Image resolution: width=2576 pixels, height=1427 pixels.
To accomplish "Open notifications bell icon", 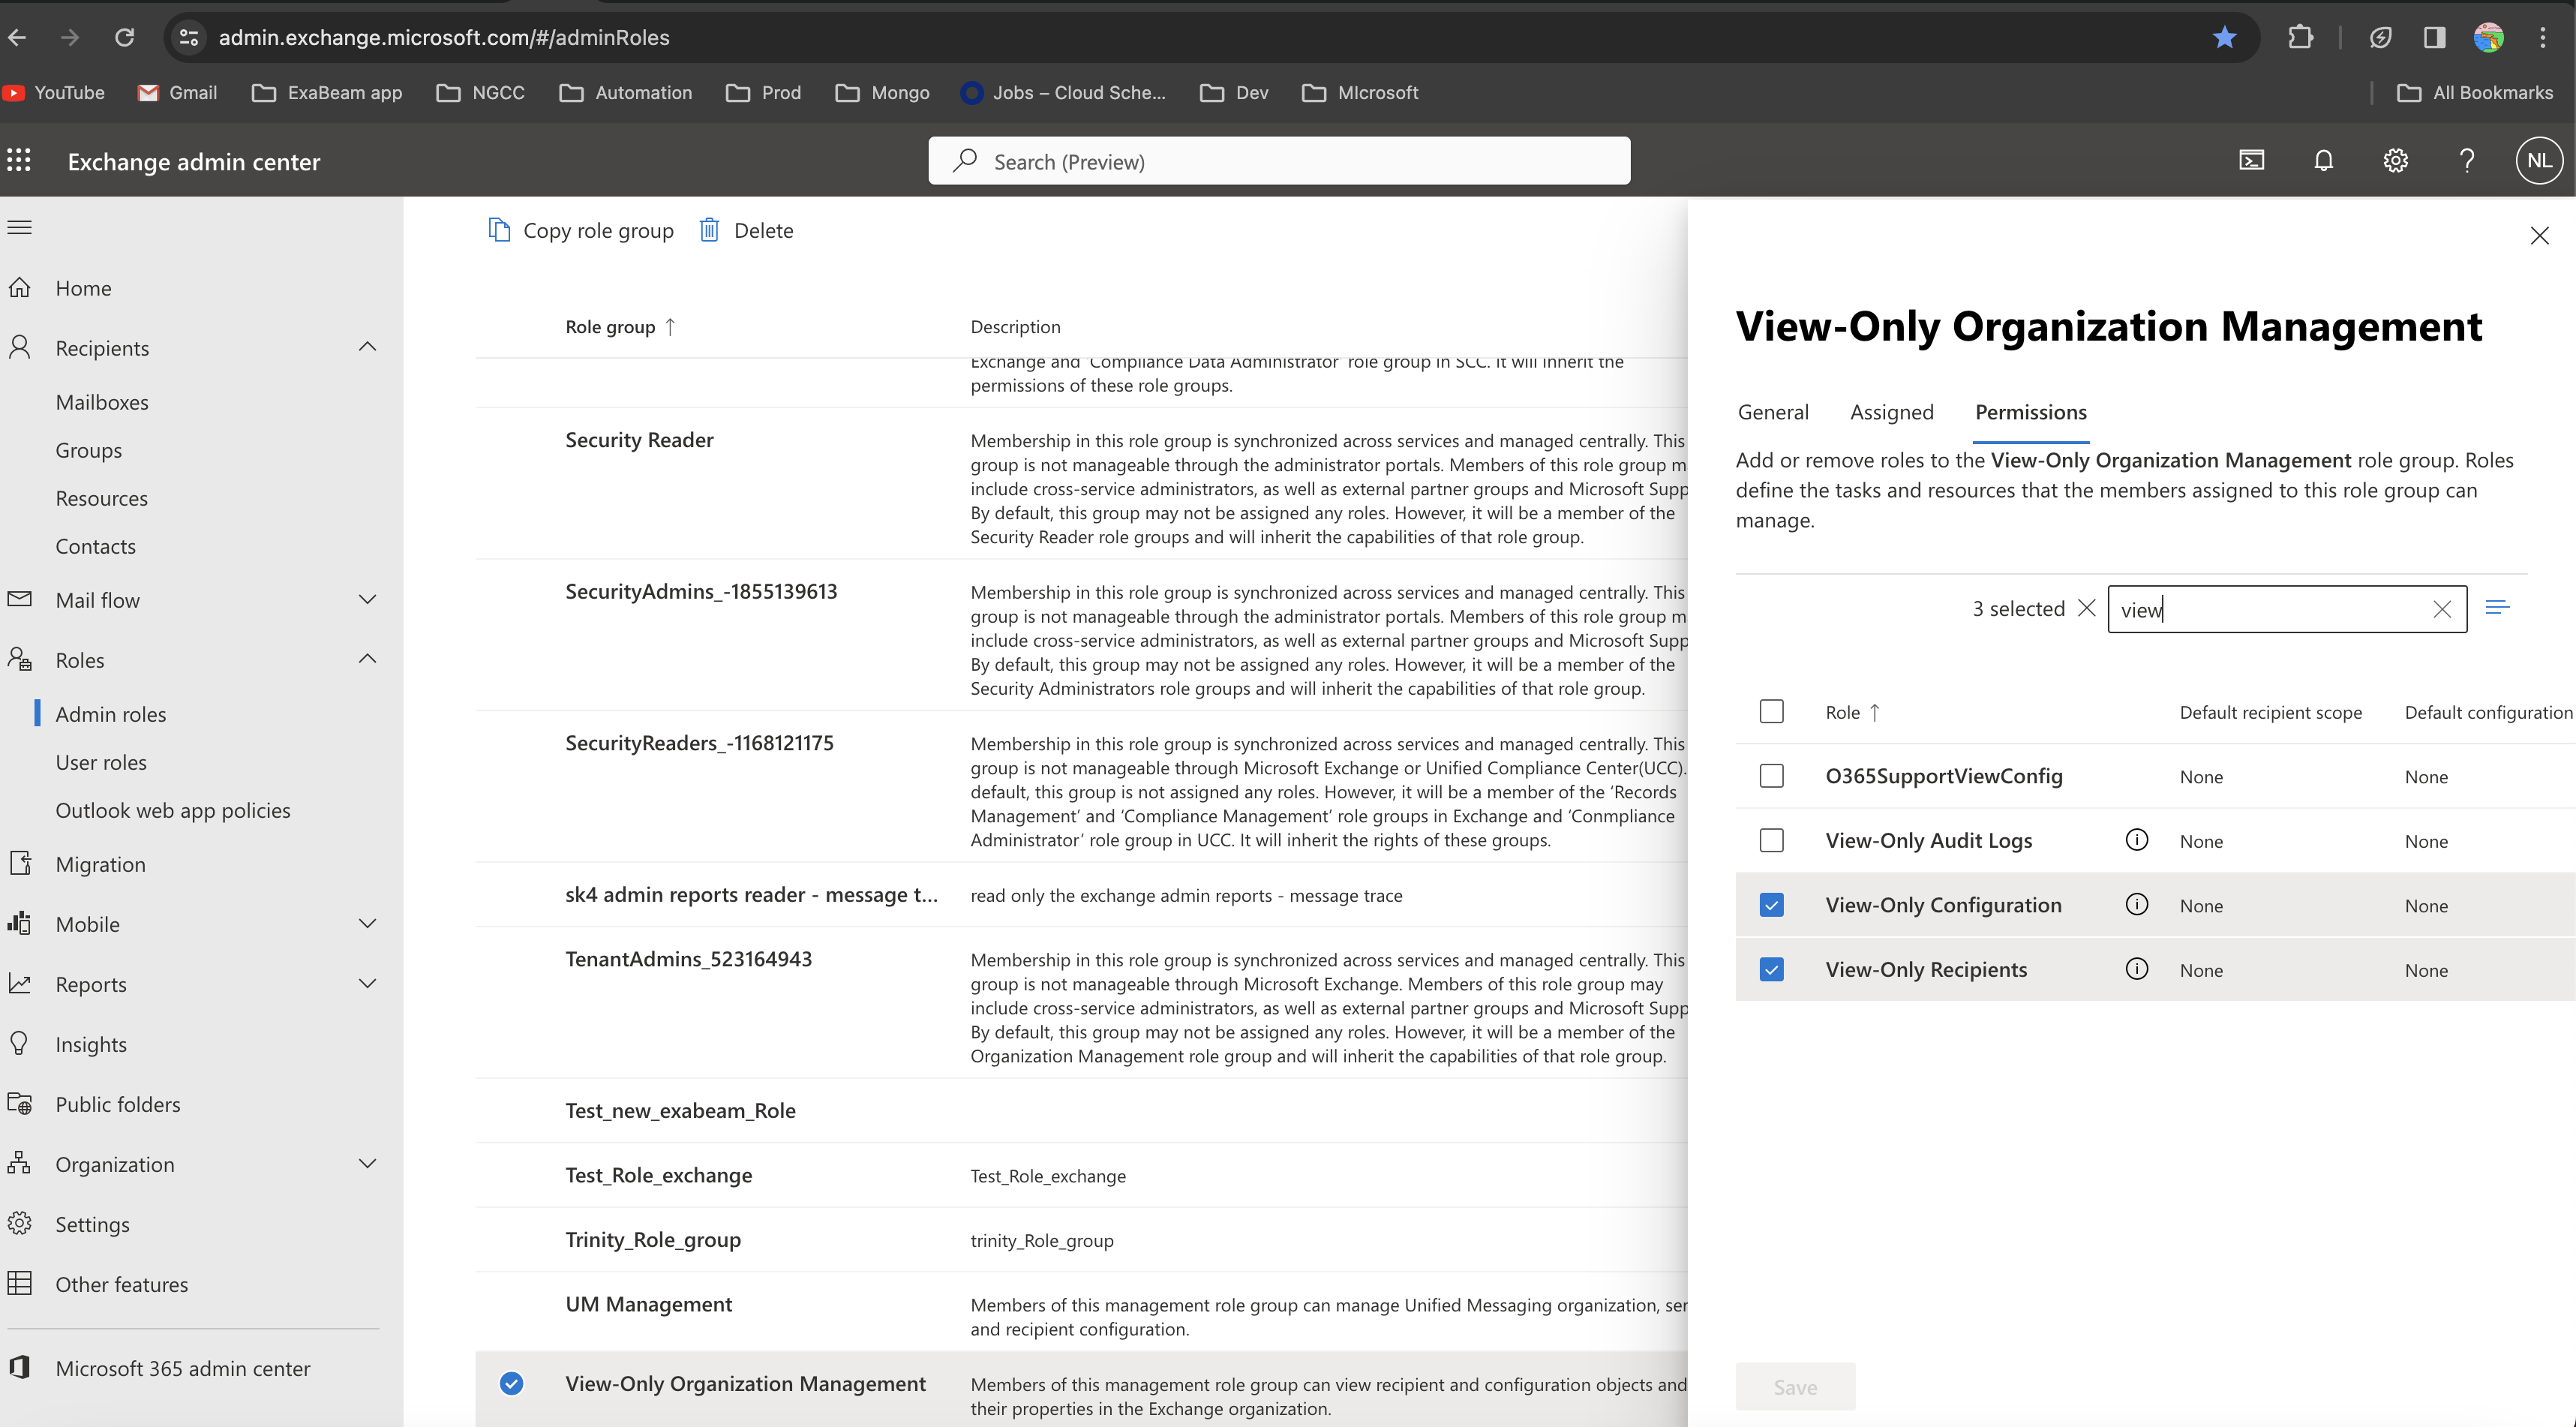I will [2323, 161].
